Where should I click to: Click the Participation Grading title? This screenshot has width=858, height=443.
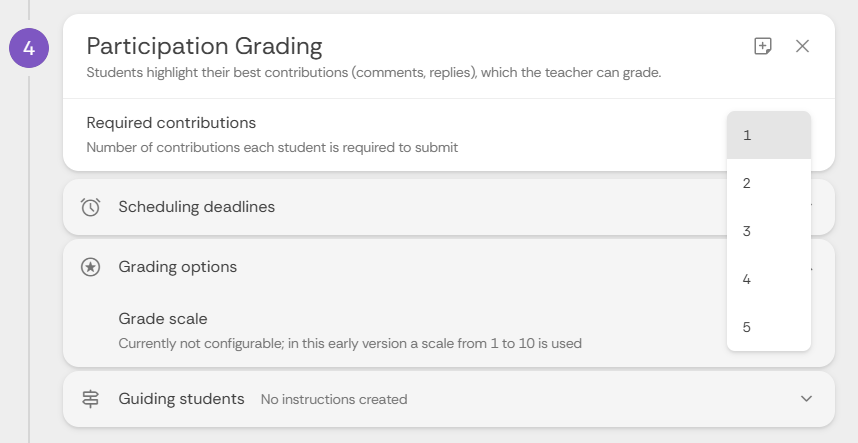204,46
